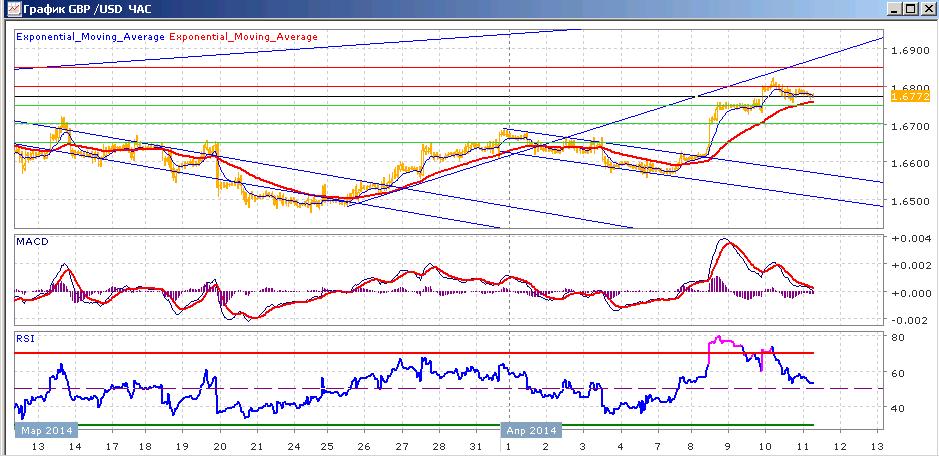Viewport: 939px width, 457px height.
Task: Click the Mar 2014 month marker
Action: 47,431
